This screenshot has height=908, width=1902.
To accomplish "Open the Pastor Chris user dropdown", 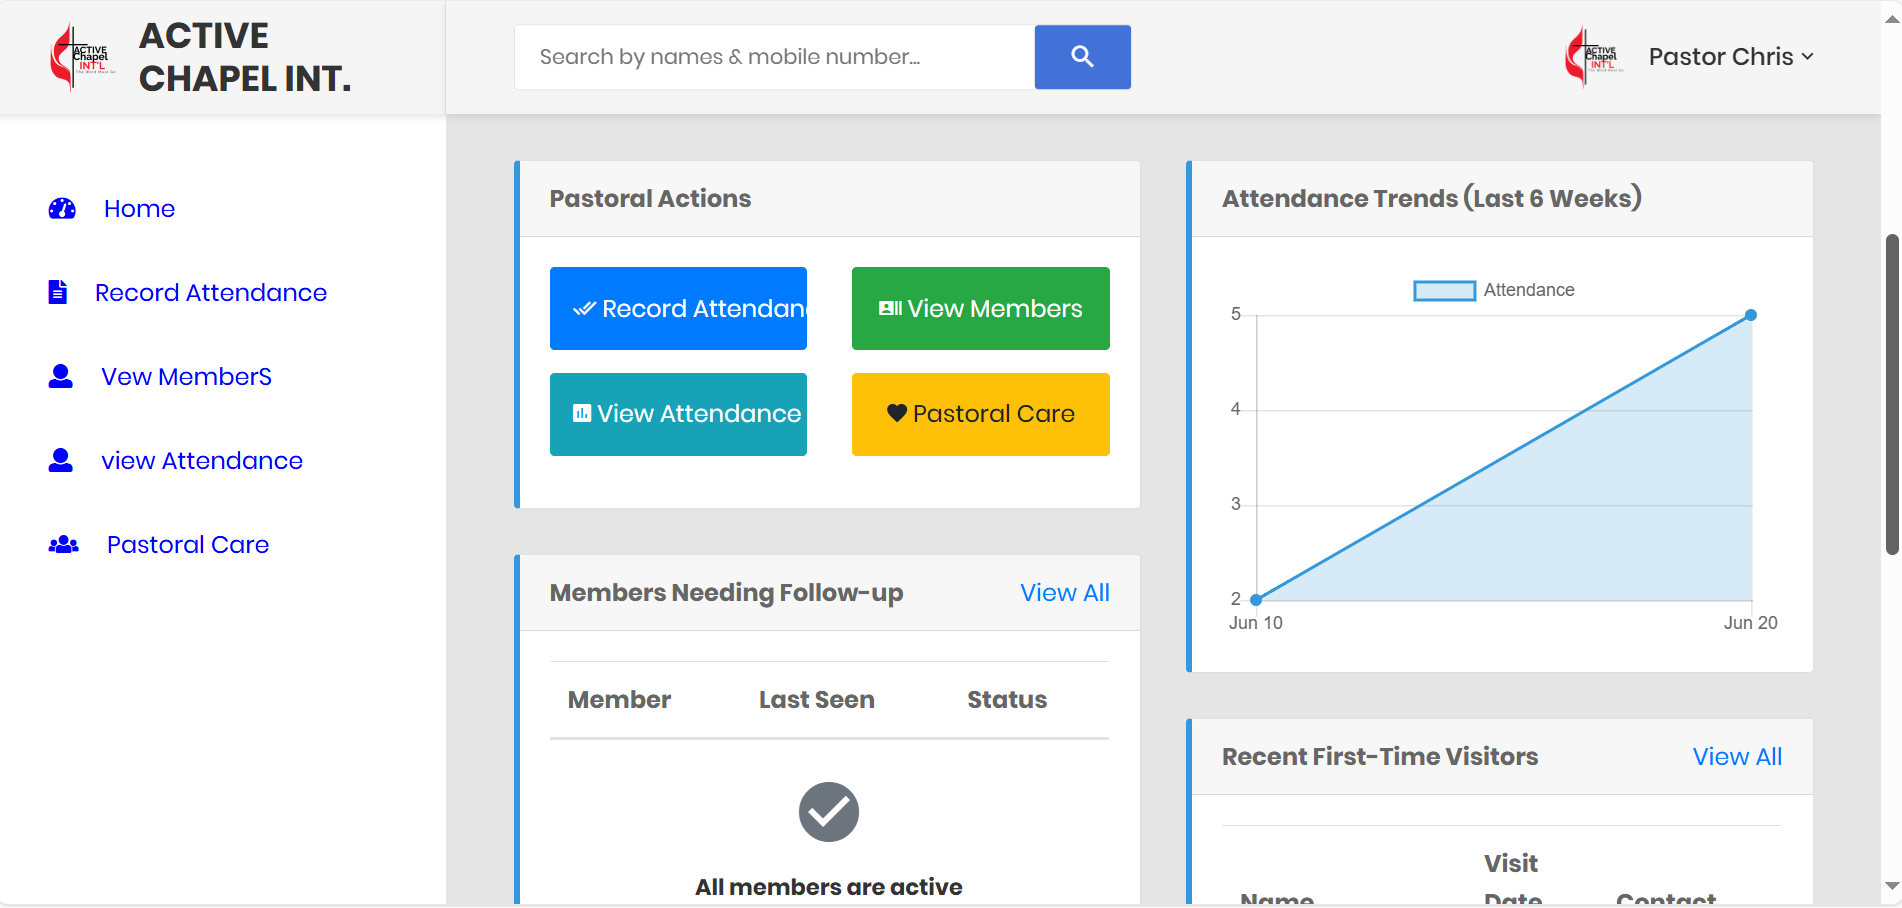I will click(1730, 57).
